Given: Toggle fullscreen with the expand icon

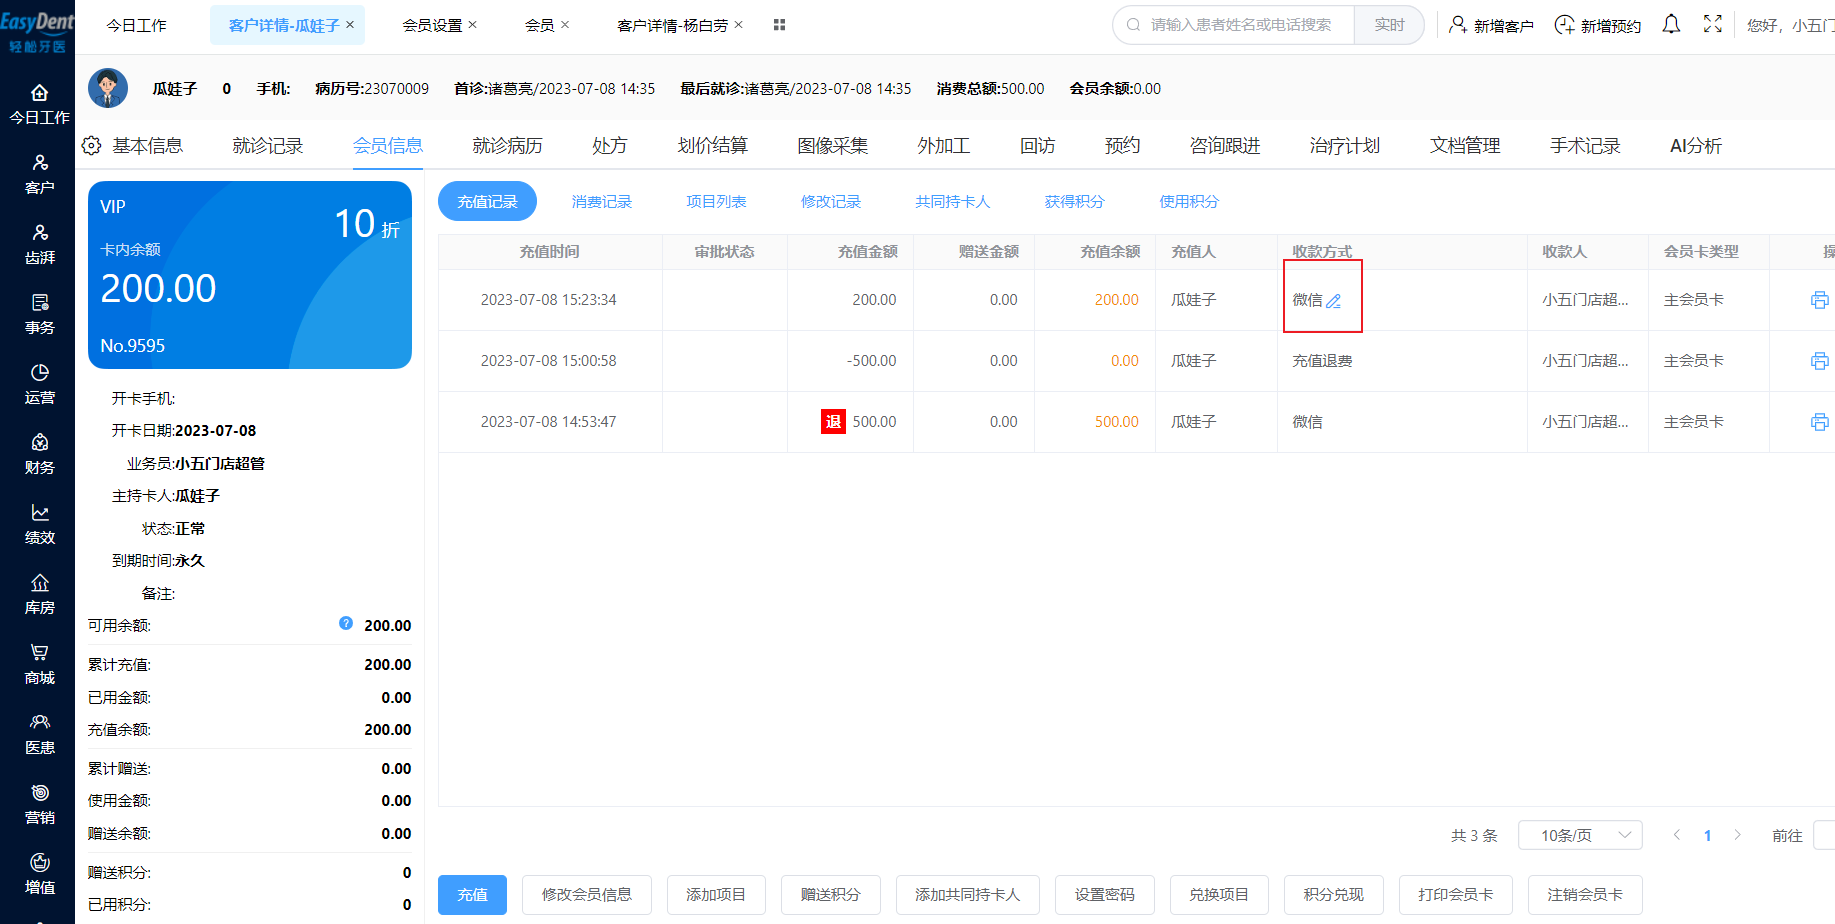Looking at the screenshot, I should (x=1713, y=24).
